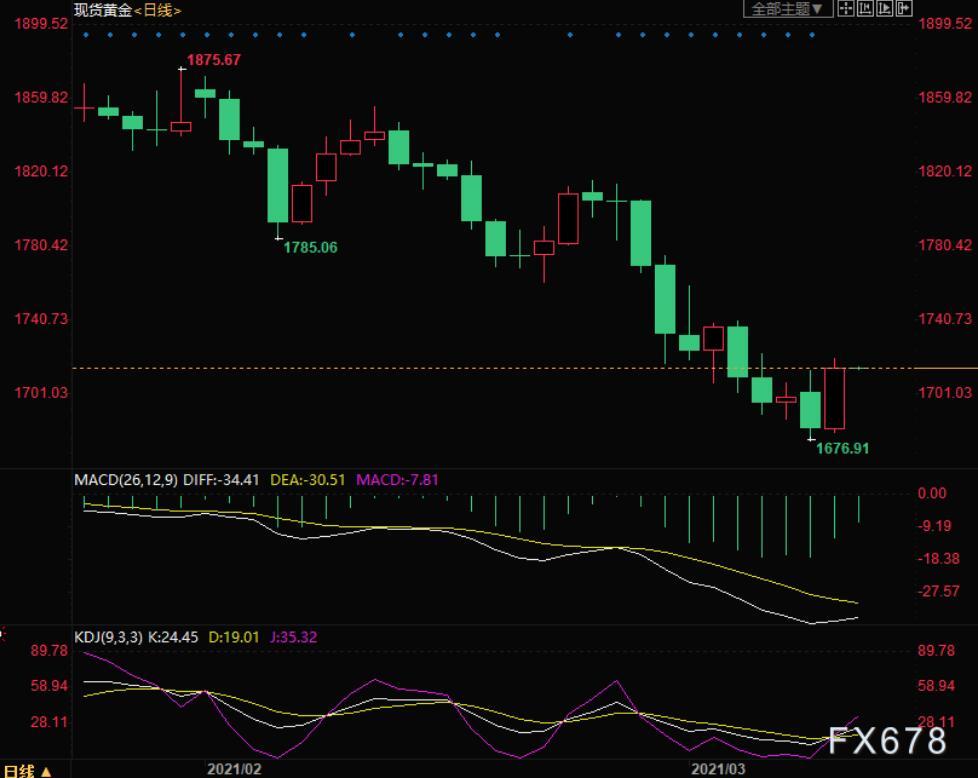Click the interval measurement icon in top toolbar
Screen dimensions: 978x778
[x=864, y=9]
